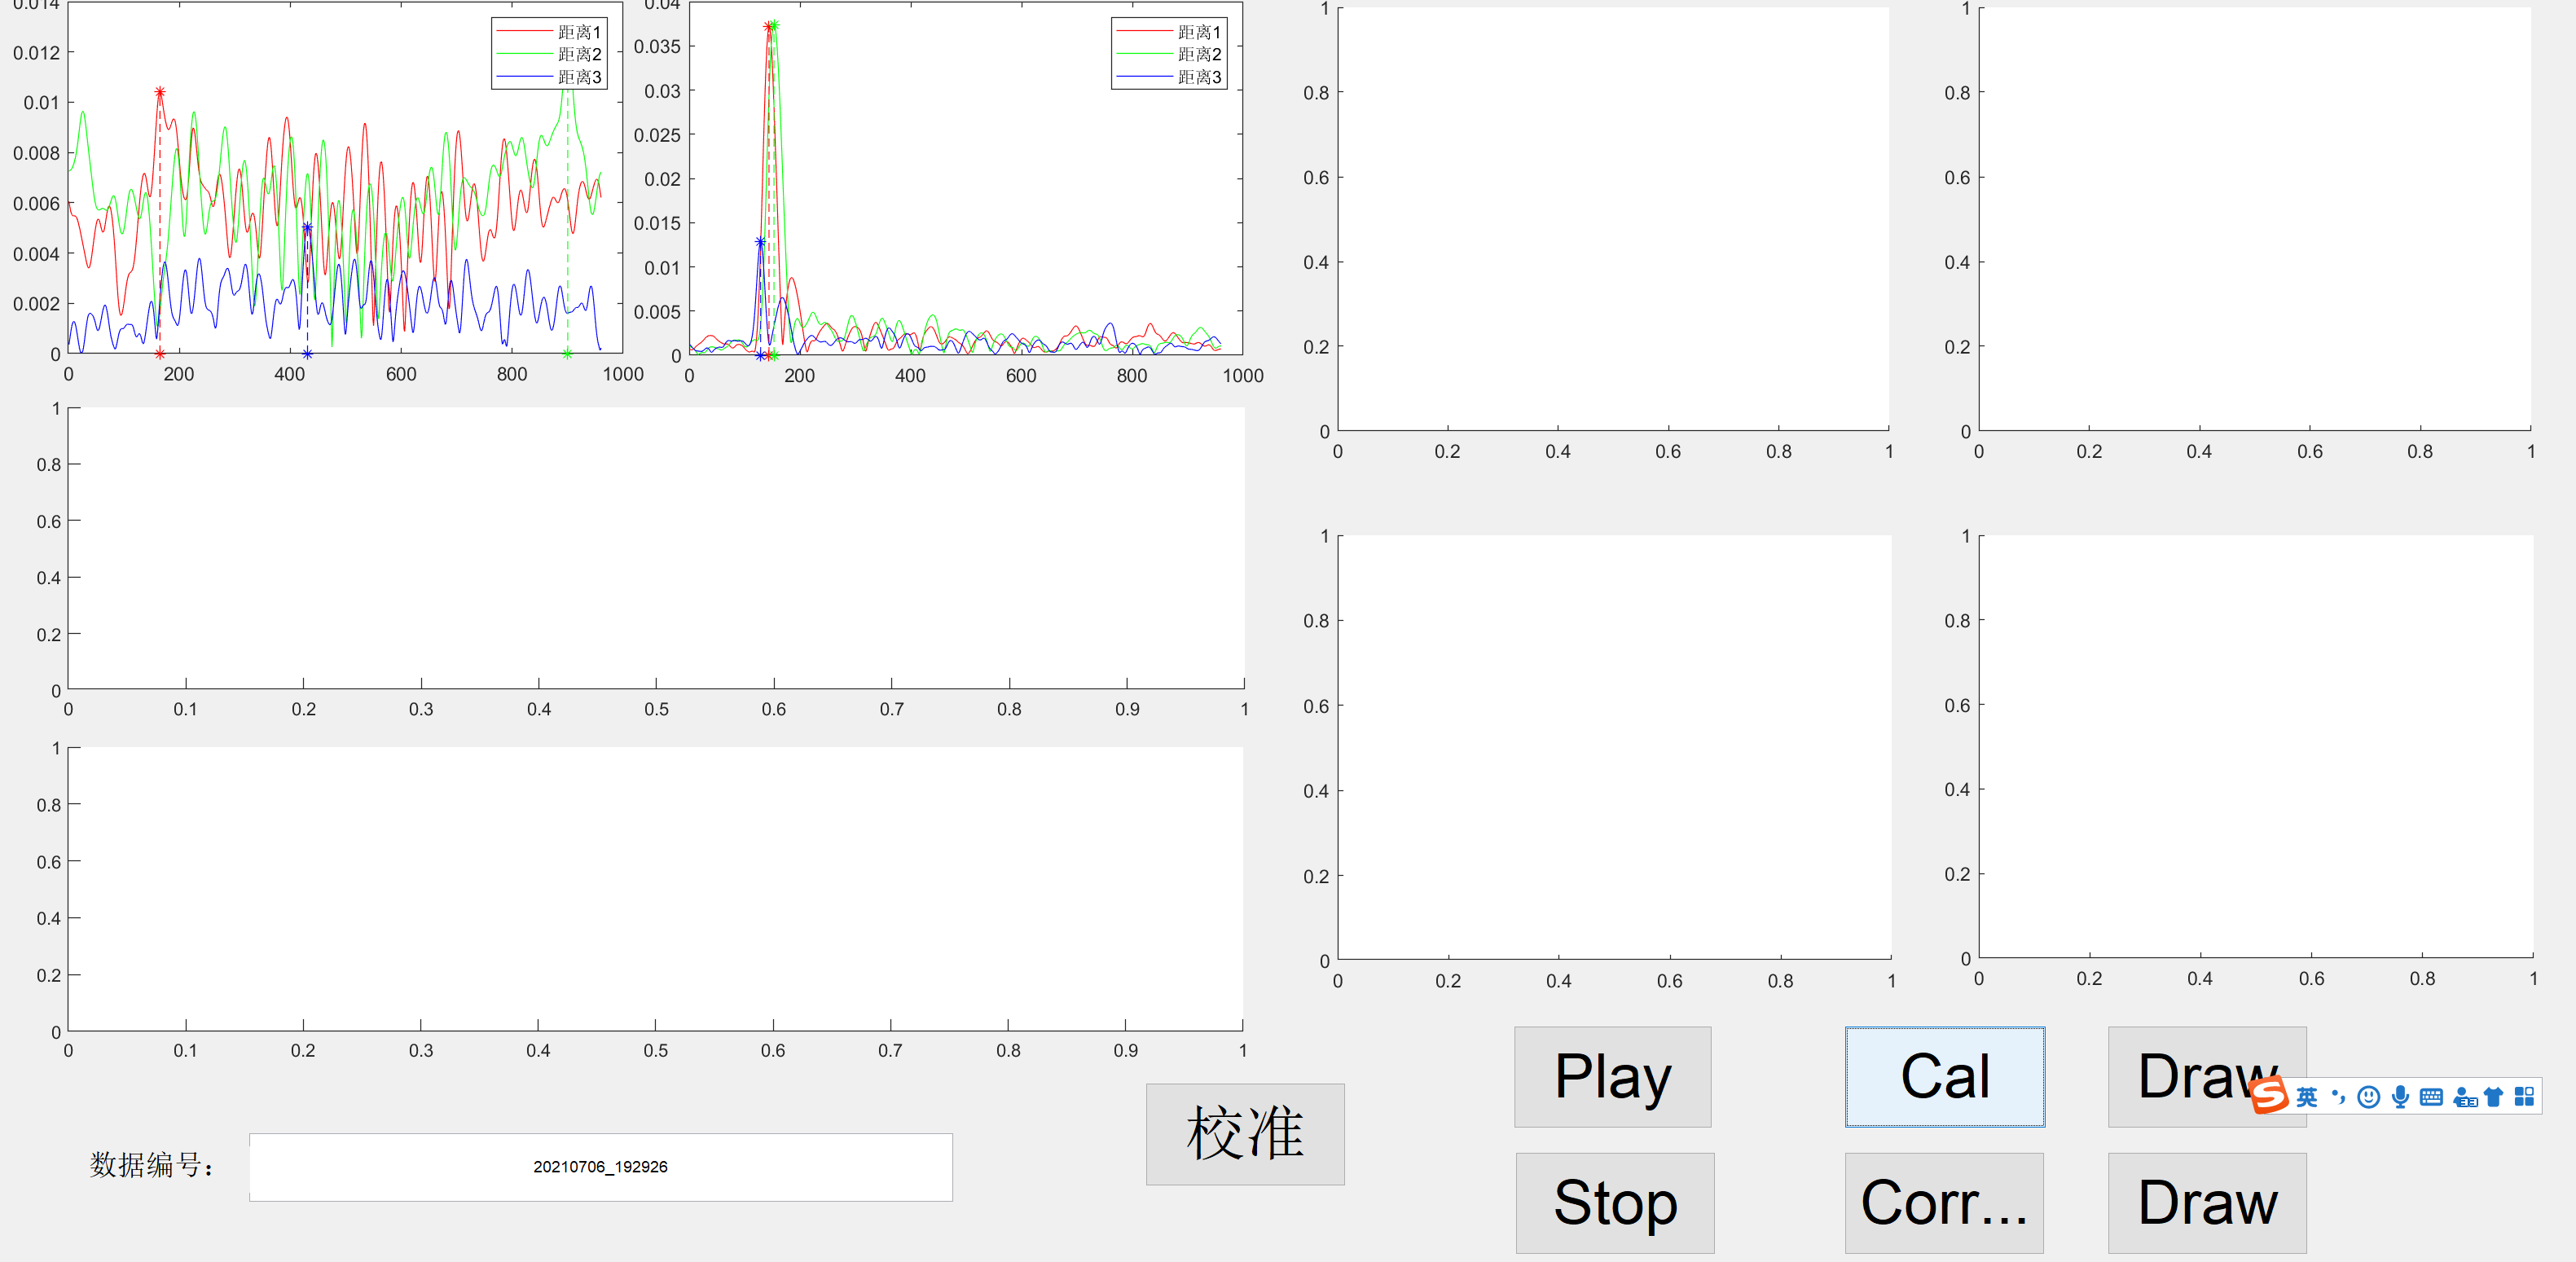Open the skin shirt icon
This screenshot has width=2576, height=1262.
point(2493,1097)
